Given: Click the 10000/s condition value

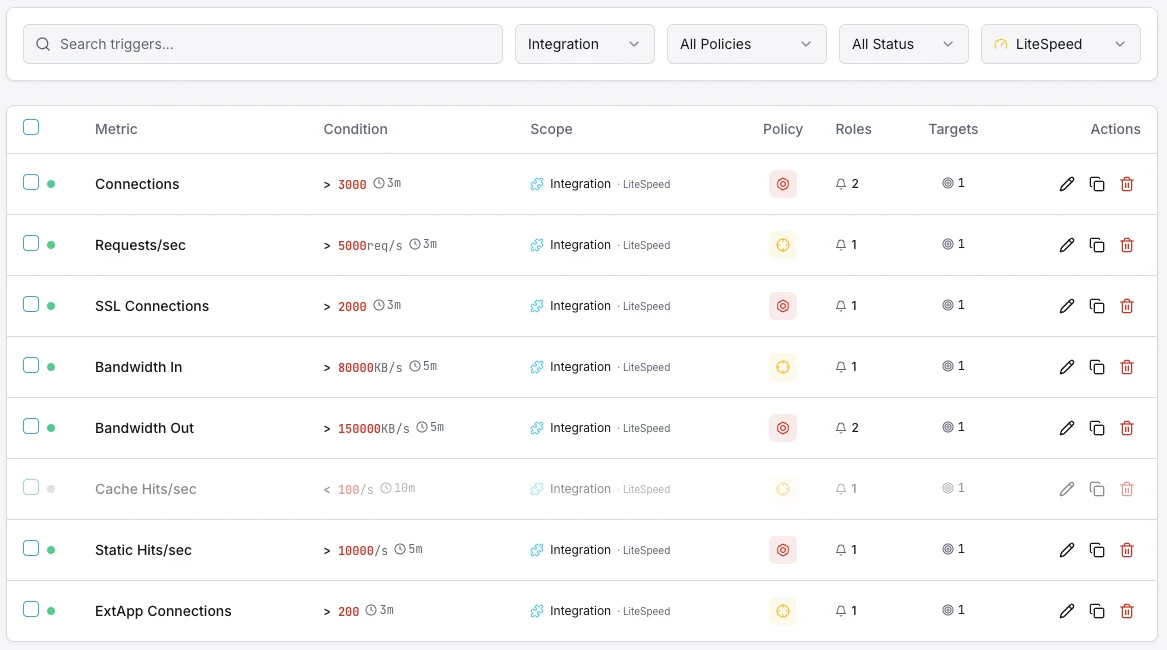Looking at the screenshot, I should point(362,550).
